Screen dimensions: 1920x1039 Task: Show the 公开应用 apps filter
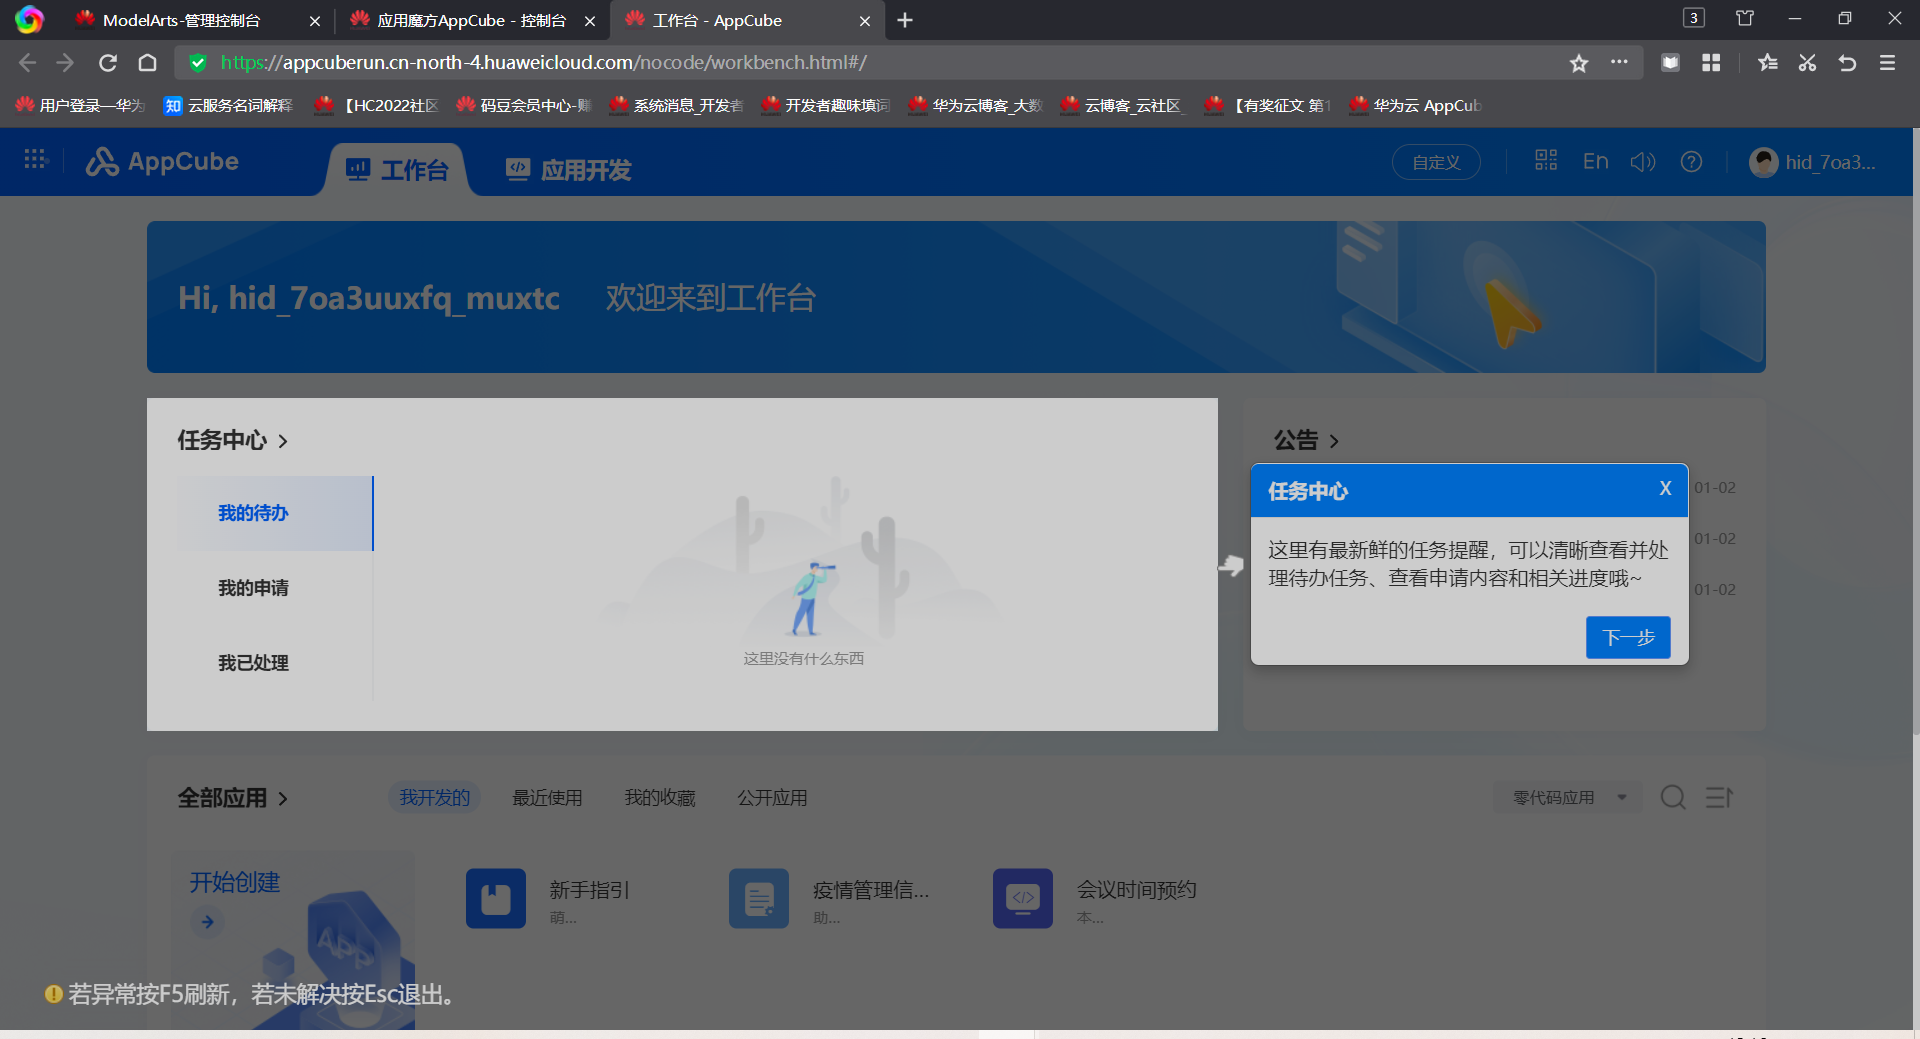pyautogui.click(x=772, y=798)
